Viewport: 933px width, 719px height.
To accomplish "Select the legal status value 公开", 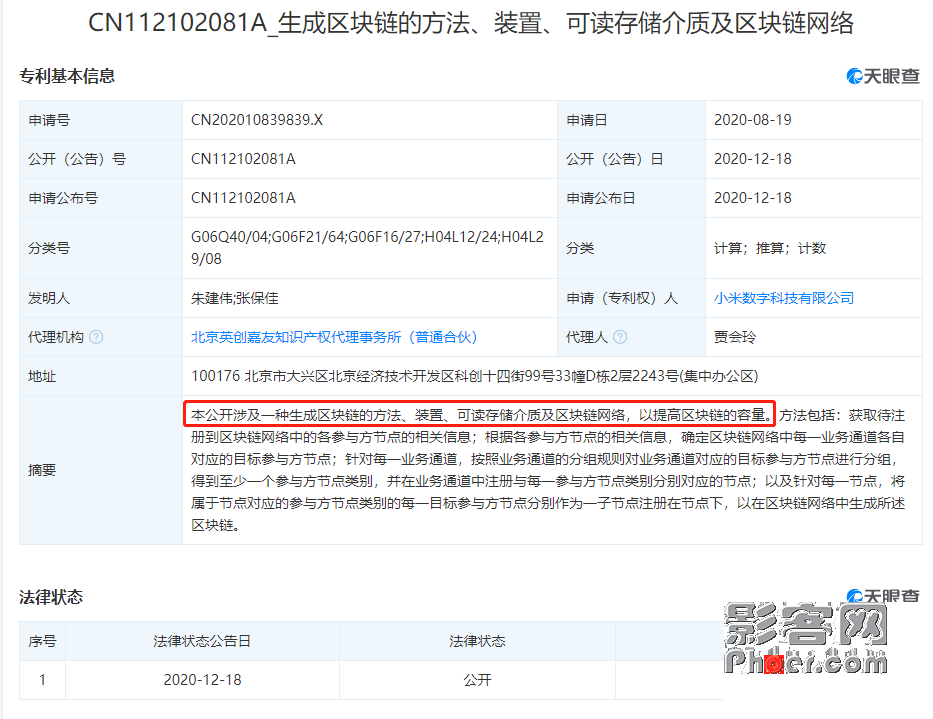I will point(477,680).
